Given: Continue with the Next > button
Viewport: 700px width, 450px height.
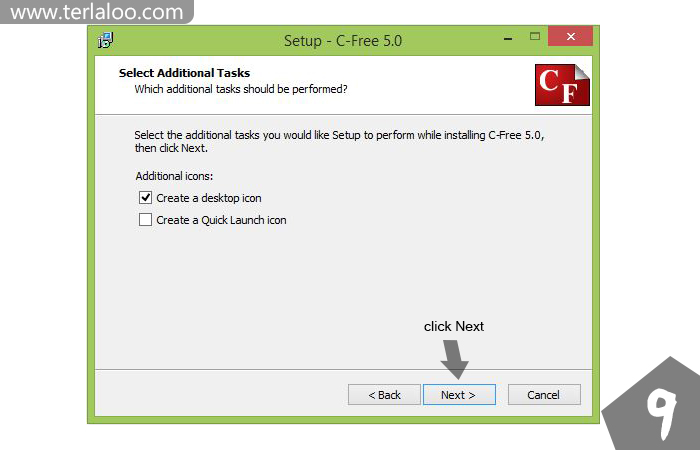Looking at the screenshot, I should click(459, 395).
